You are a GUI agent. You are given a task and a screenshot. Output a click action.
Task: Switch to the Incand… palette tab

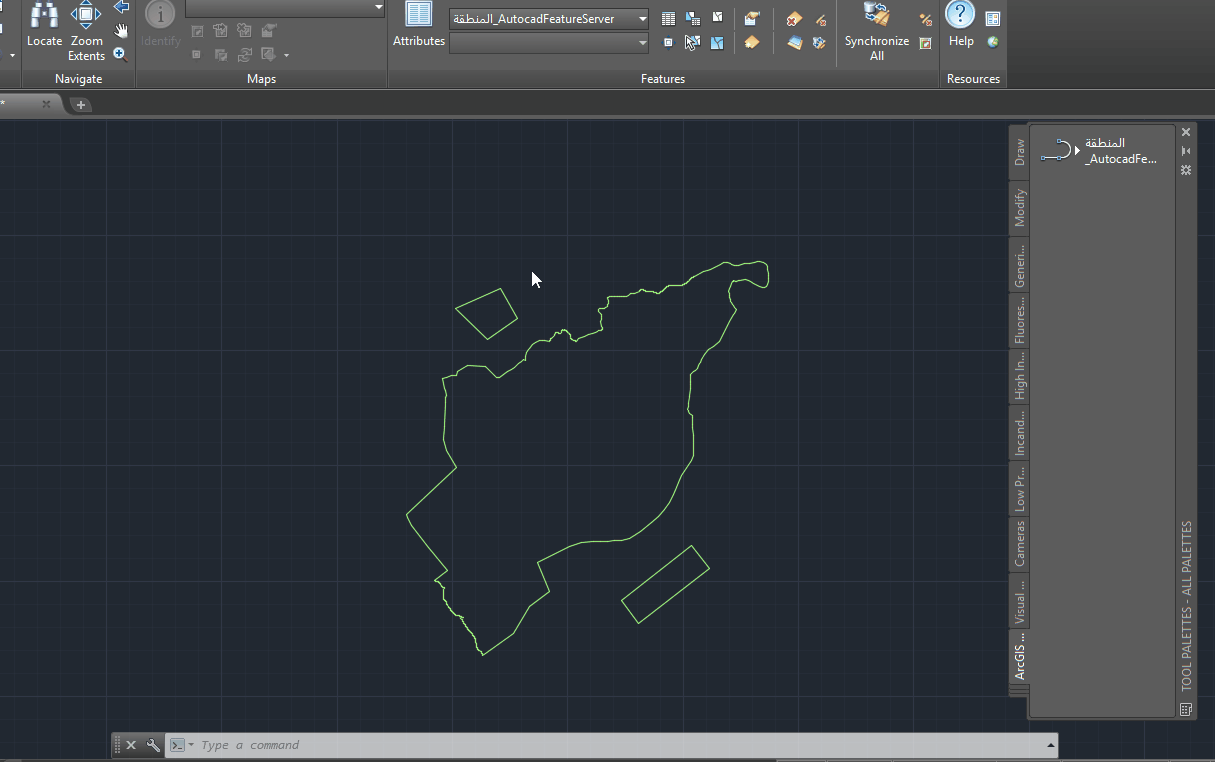(x=1019, y=434)
